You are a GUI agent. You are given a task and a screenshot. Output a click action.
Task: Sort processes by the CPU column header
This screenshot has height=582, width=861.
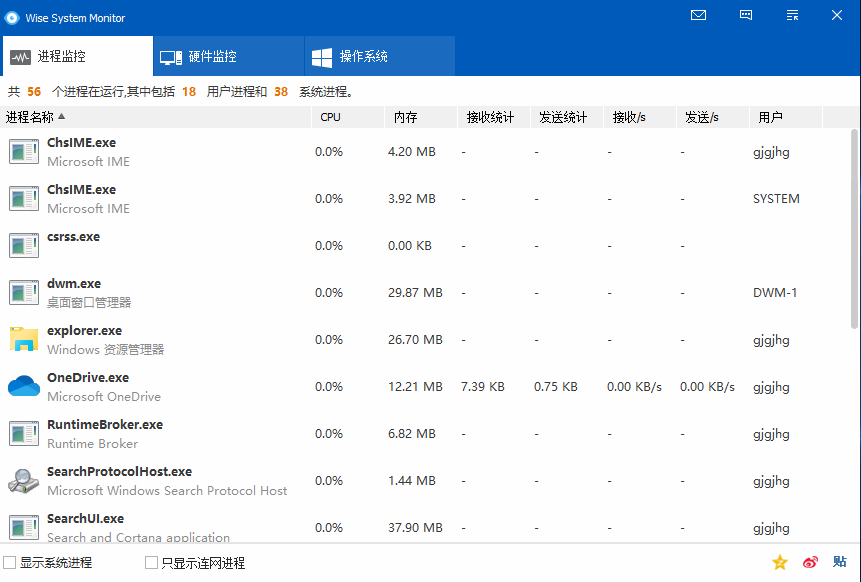tap(330, 117)
